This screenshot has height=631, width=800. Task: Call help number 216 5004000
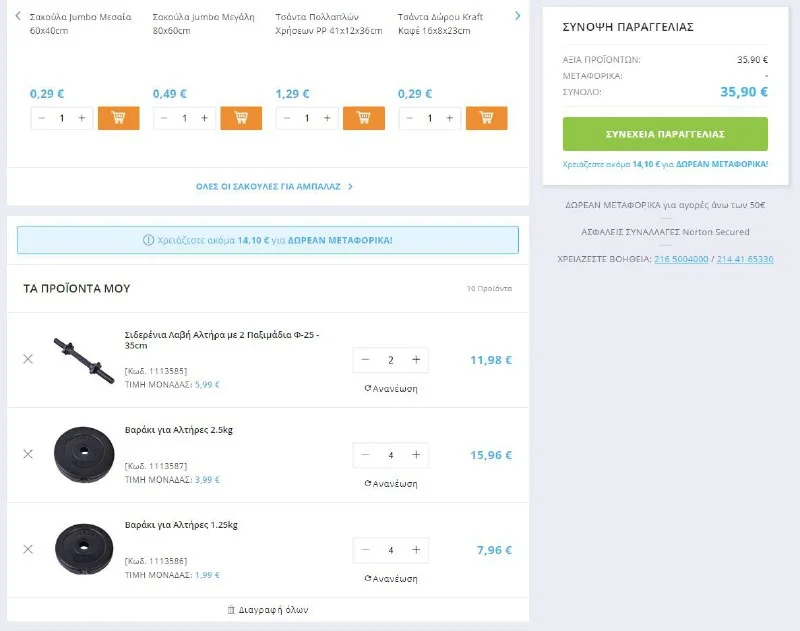681,259
